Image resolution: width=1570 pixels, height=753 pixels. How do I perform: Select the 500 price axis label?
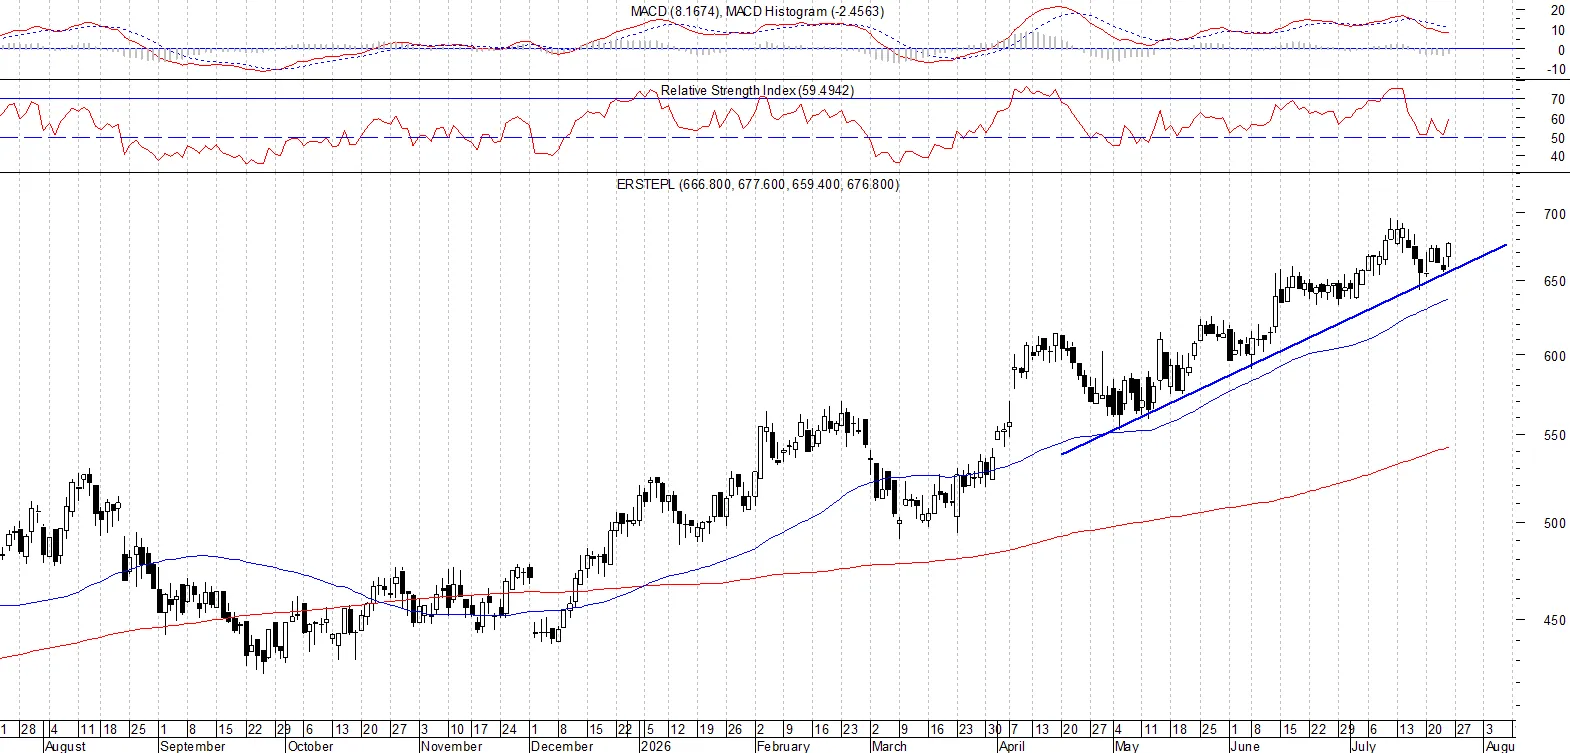pos(1555,523)
